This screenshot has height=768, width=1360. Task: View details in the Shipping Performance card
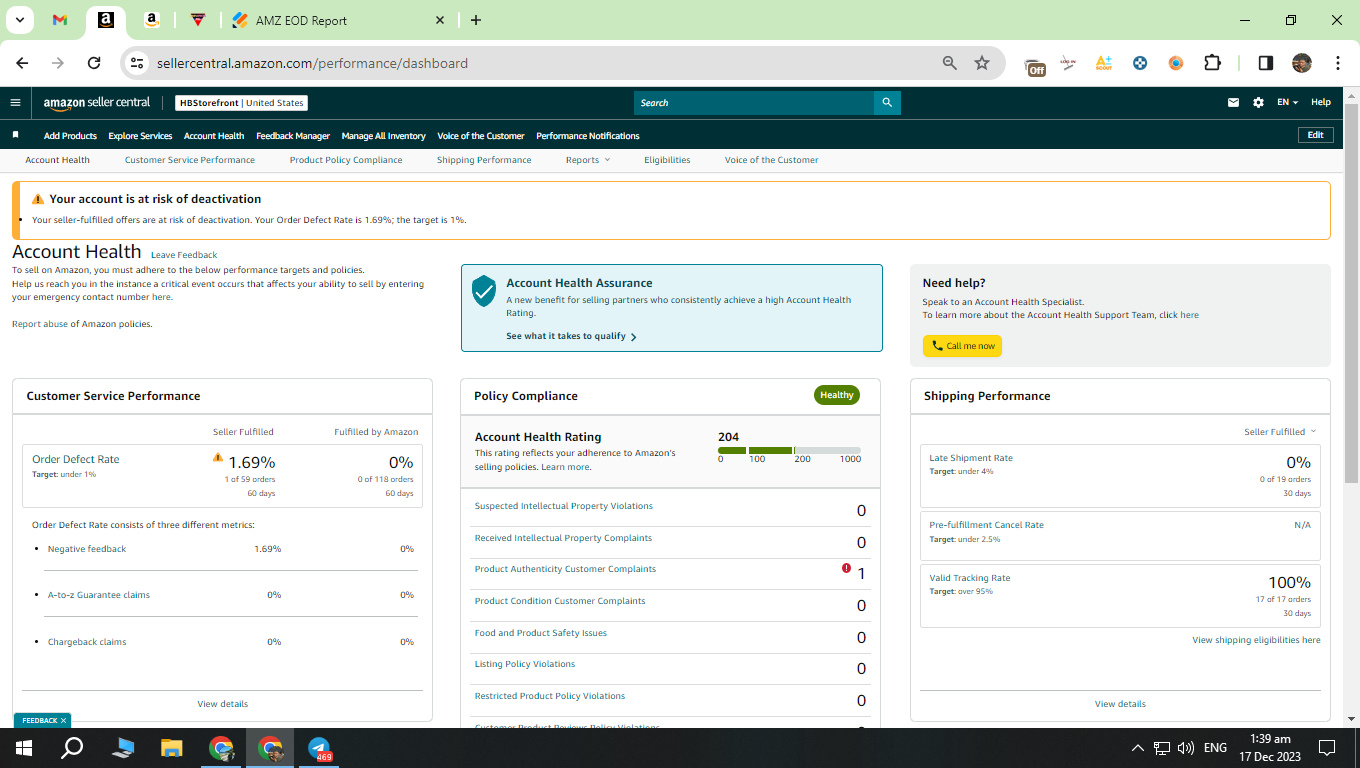coord(1120,704)
